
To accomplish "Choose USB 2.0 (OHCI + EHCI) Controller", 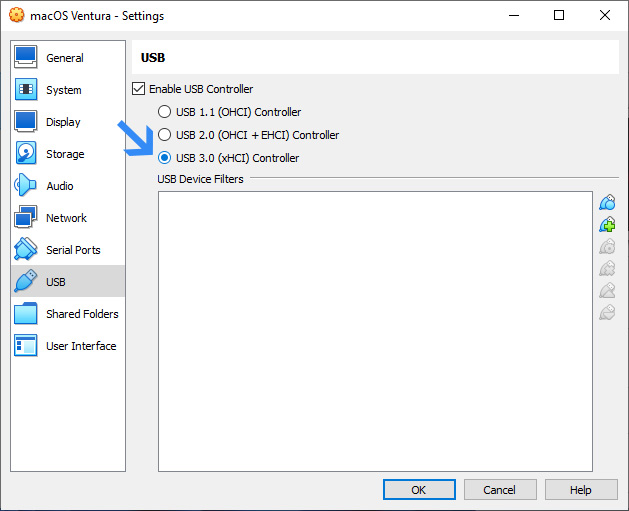I will pos(165,135).
